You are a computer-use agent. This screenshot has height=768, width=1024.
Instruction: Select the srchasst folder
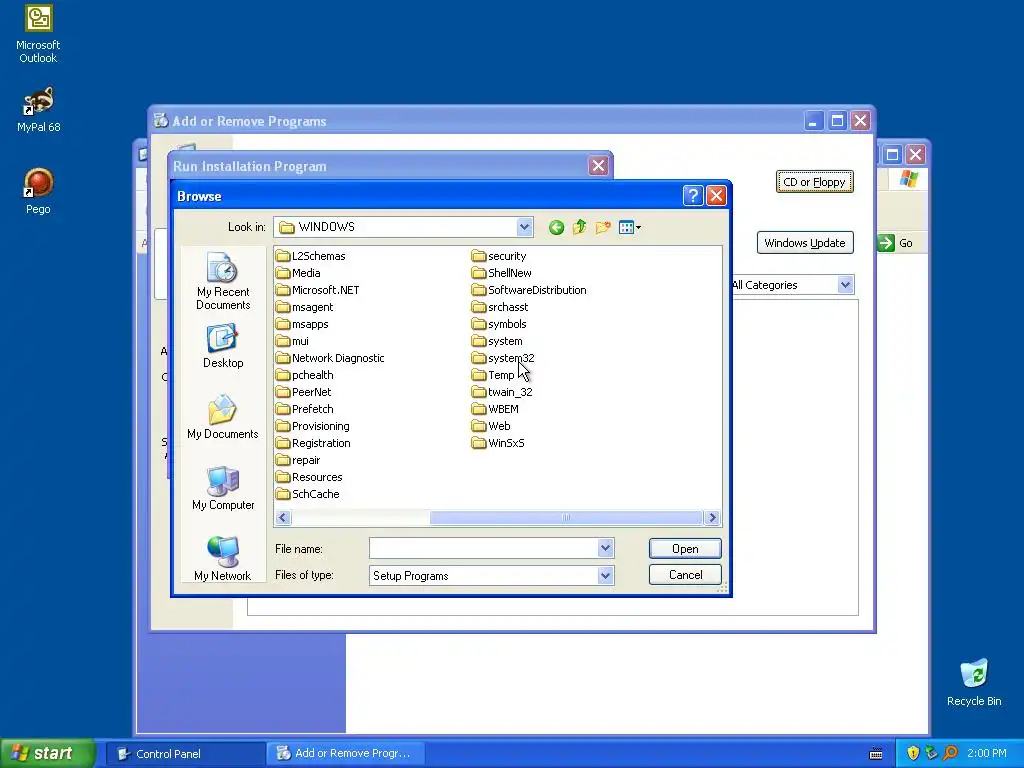click(500, 307)
